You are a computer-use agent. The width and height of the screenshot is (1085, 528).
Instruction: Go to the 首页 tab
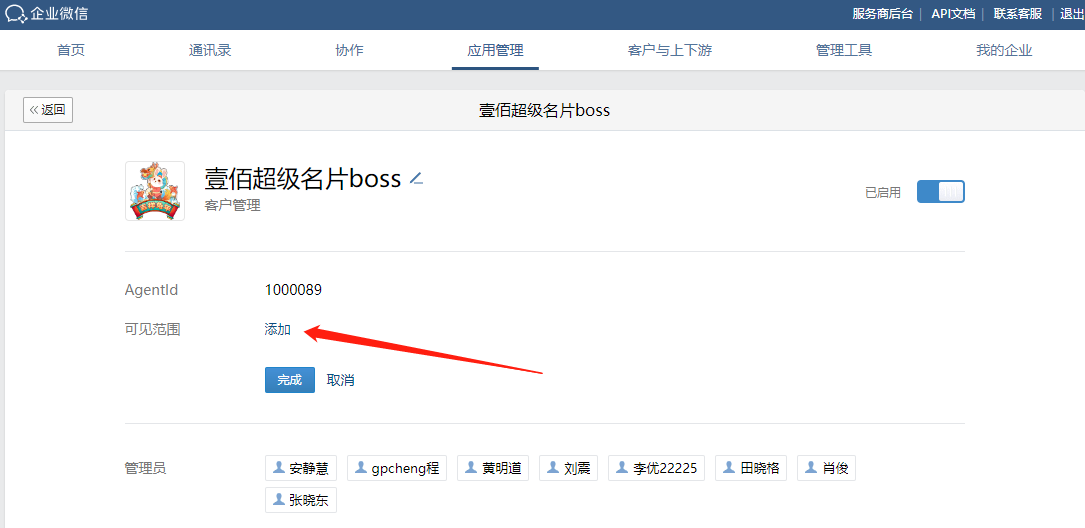point(71,51)
